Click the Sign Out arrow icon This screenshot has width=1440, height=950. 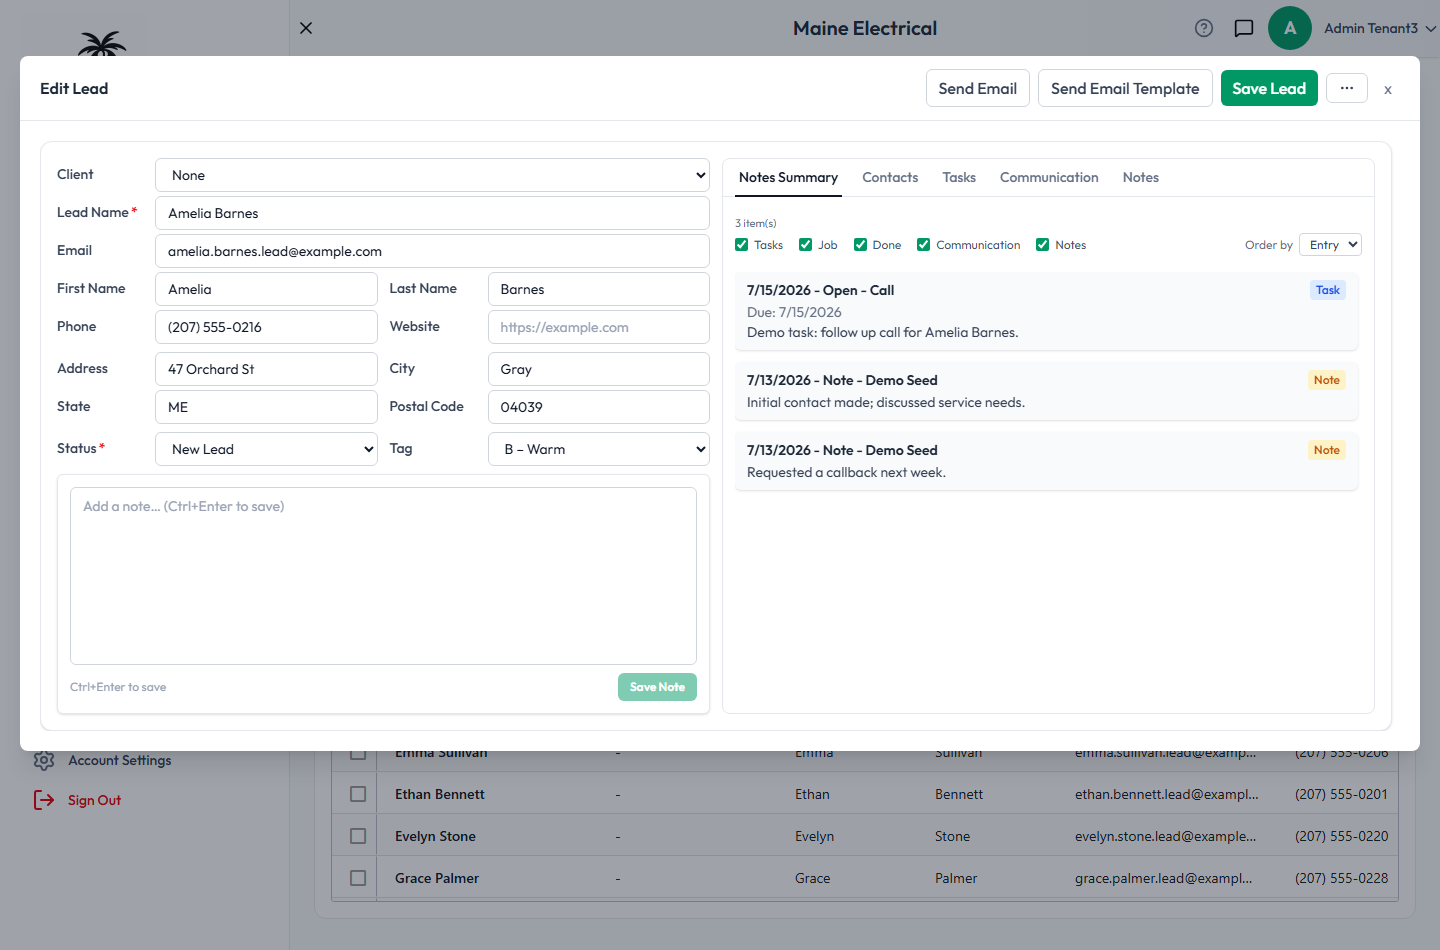point(44,800)
